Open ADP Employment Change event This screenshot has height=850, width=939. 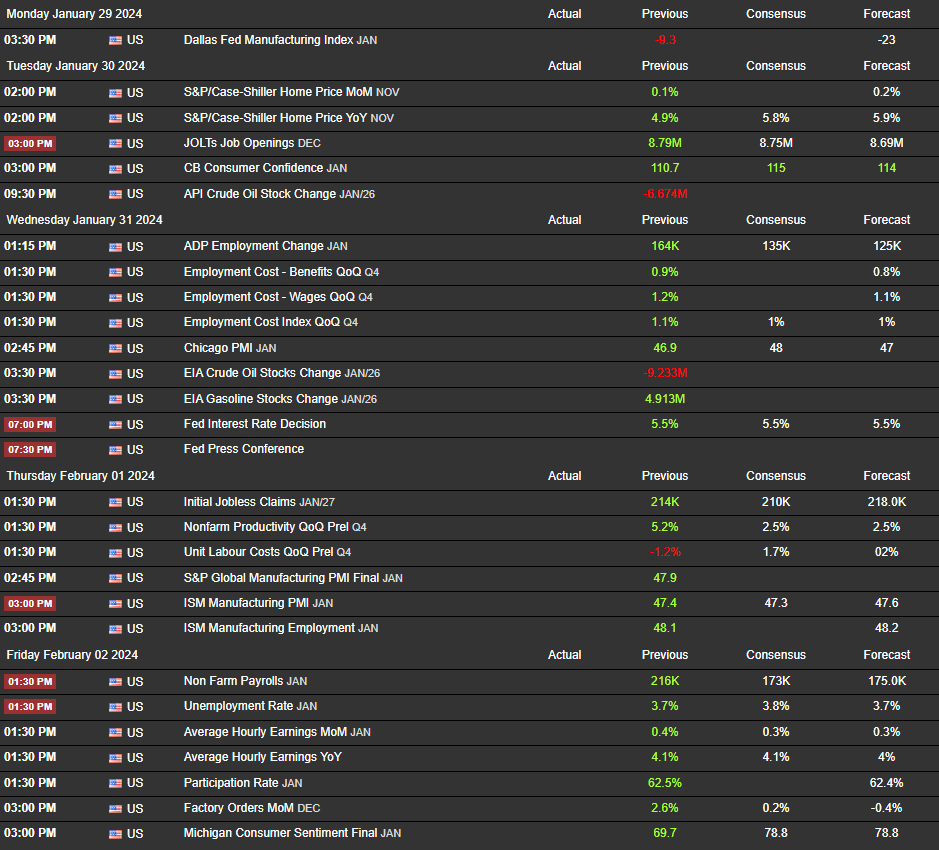tap(265, 246)
